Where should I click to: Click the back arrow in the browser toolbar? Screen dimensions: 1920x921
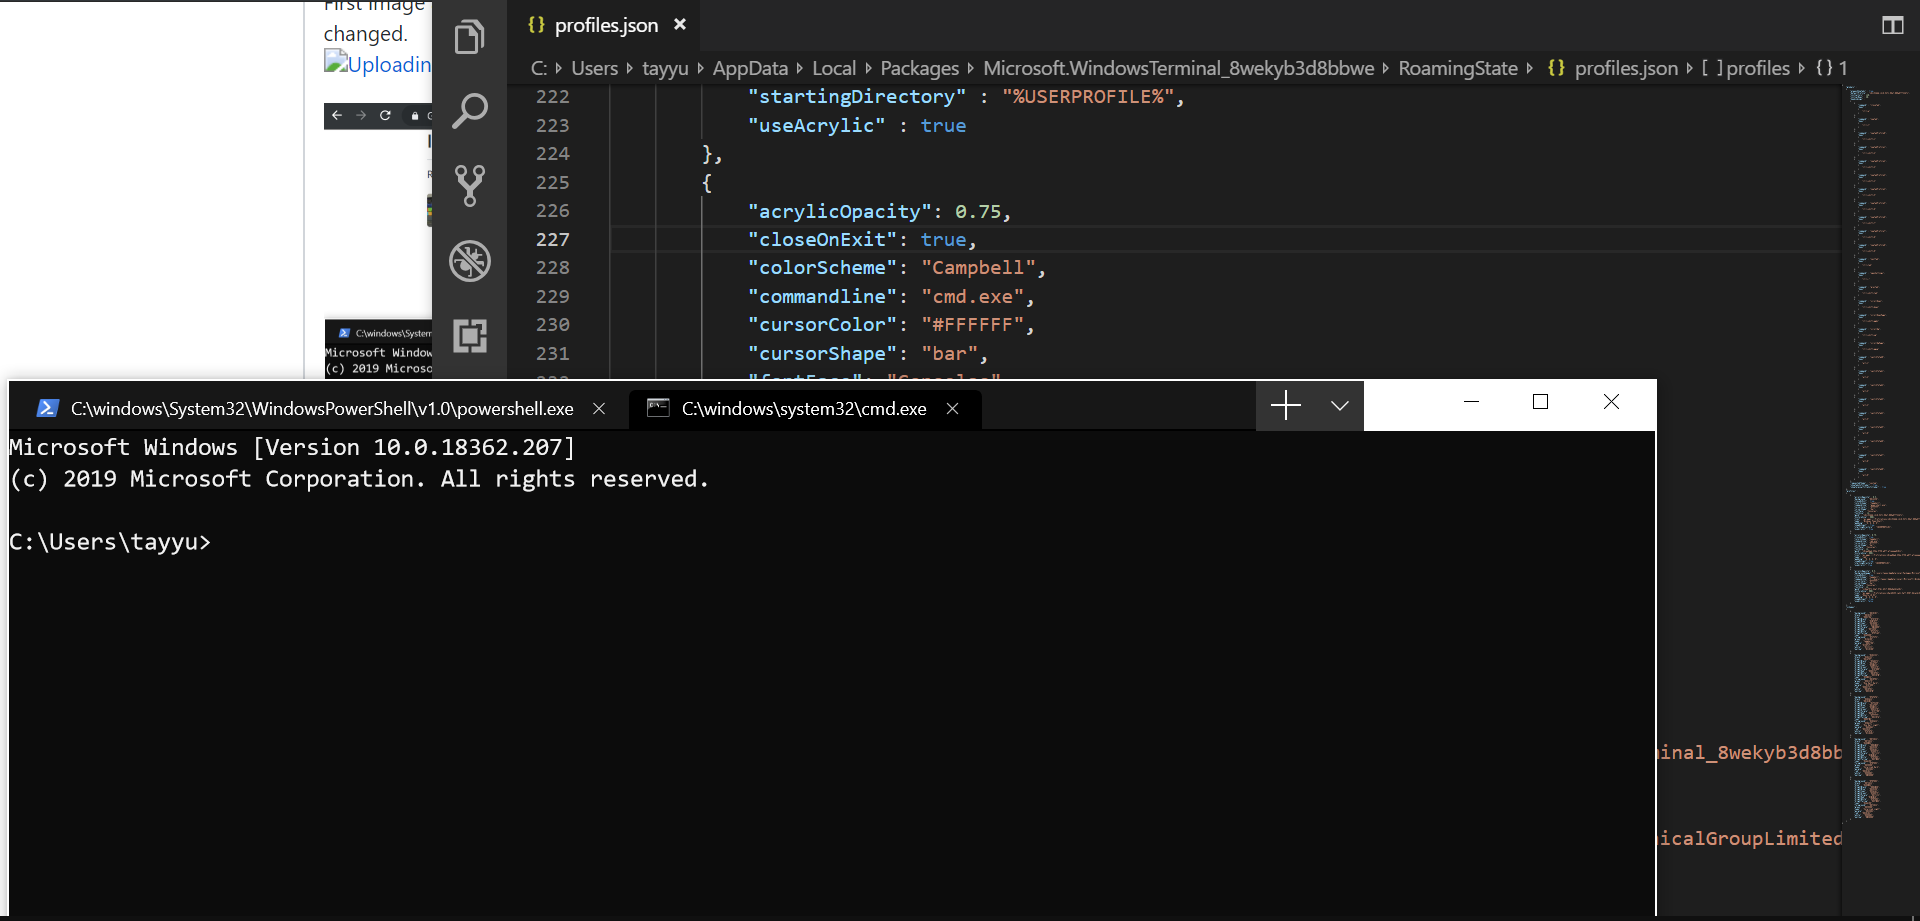coord(337,115)
